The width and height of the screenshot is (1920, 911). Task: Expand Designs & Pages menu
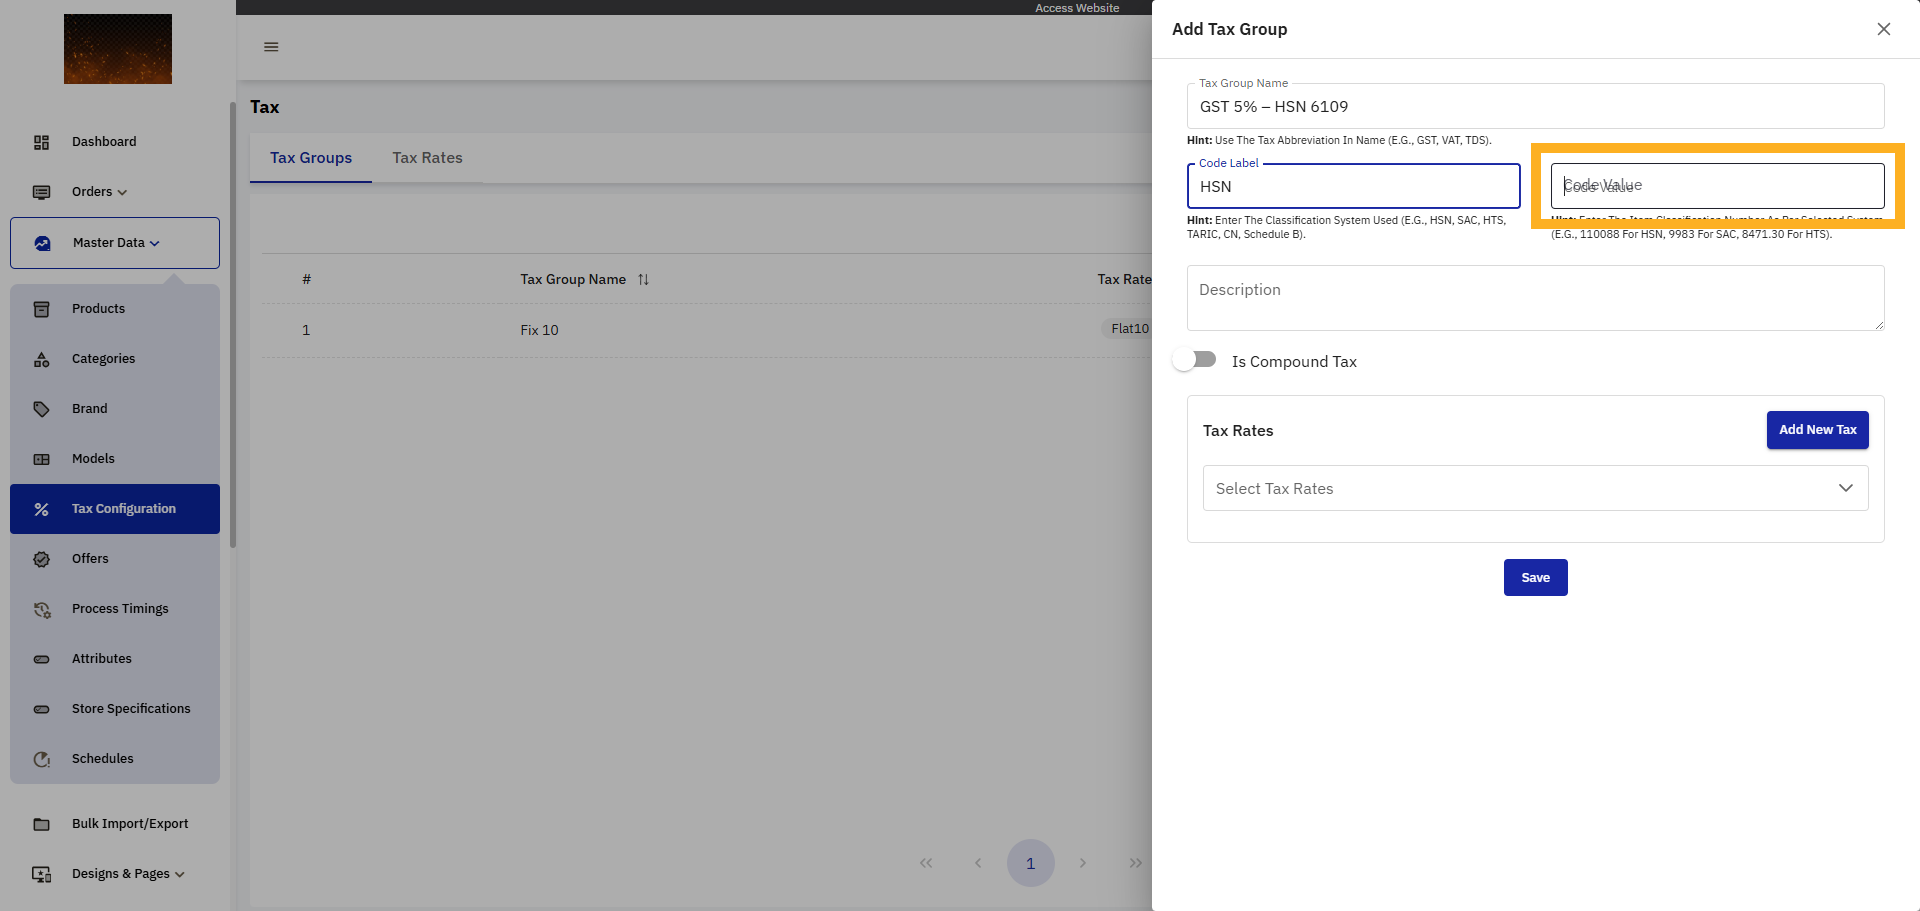tap(127, 874)
